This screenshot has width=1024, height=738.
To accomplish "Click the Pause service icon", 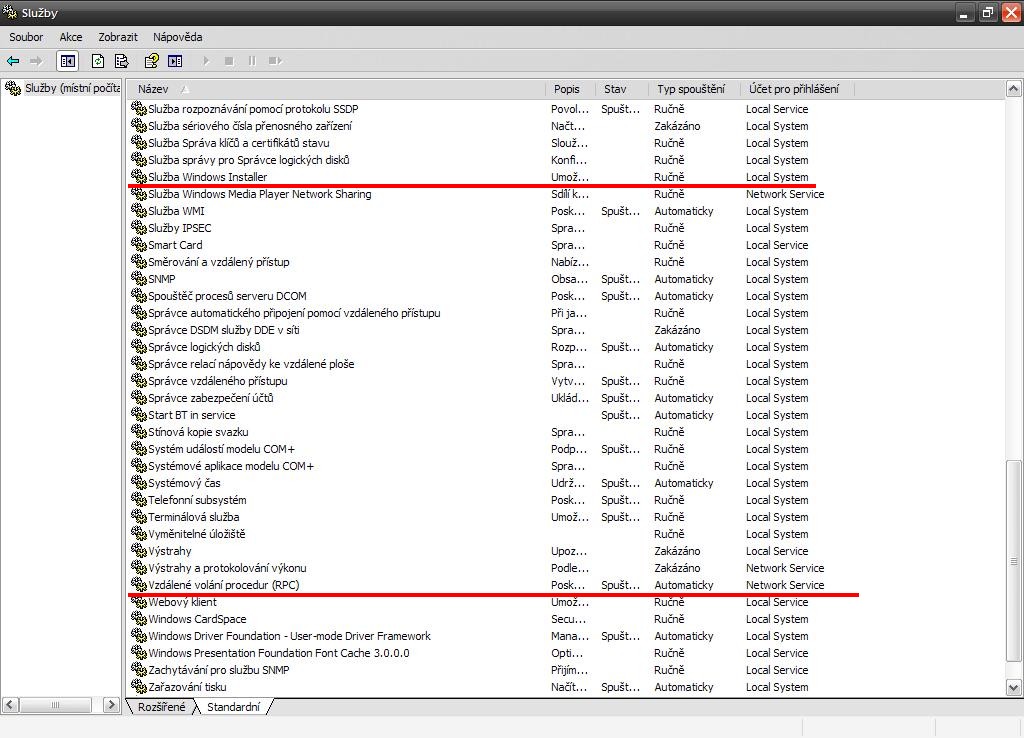I will point(252,61).
